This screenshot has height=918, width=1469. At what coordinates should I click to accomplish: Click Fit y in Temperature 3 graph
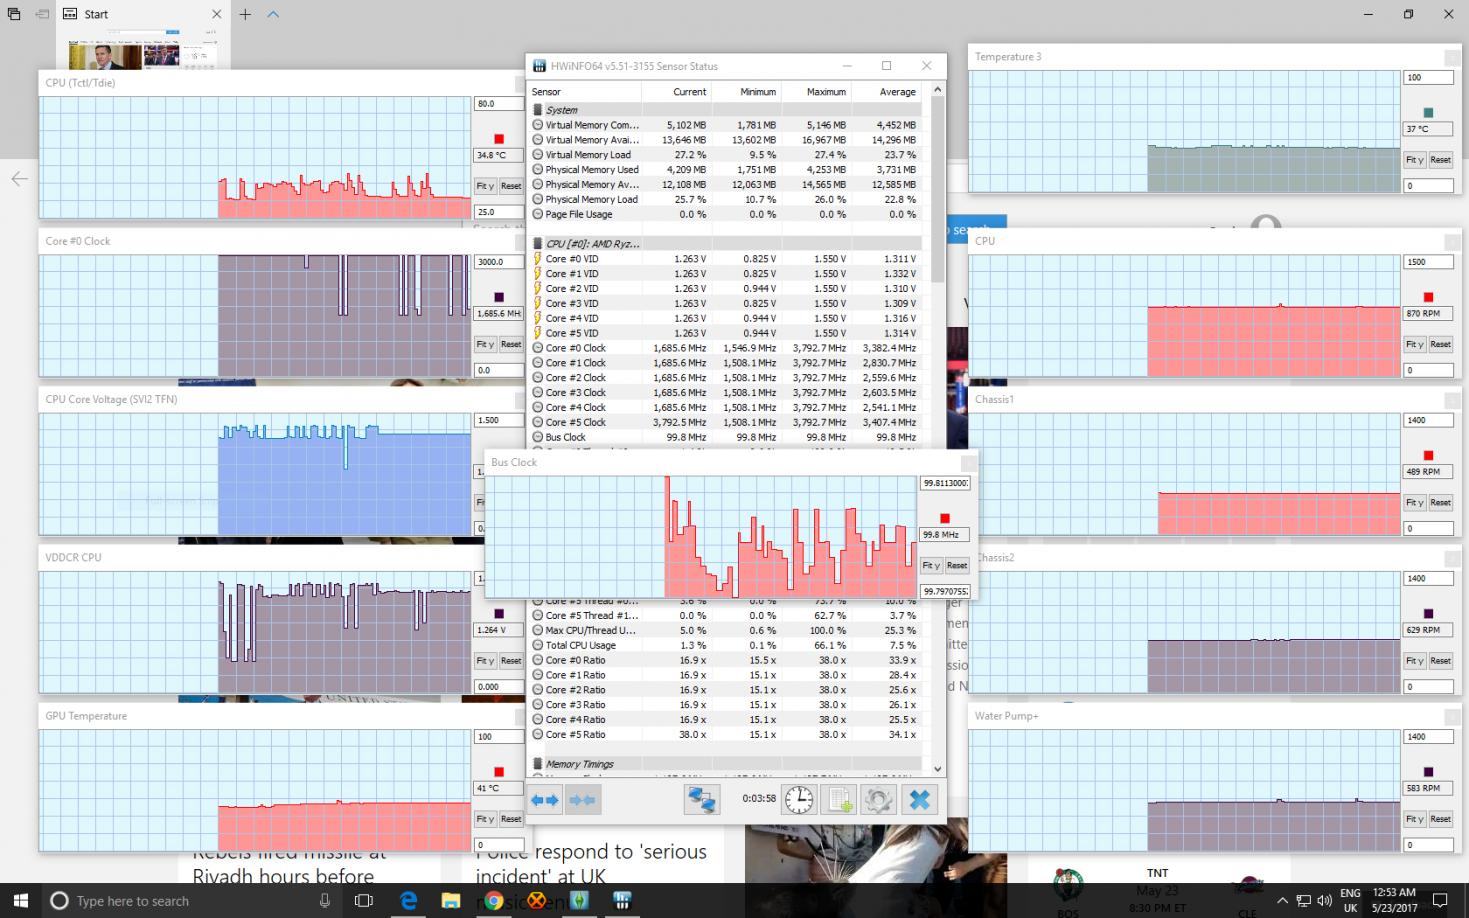coord(1414,160)
